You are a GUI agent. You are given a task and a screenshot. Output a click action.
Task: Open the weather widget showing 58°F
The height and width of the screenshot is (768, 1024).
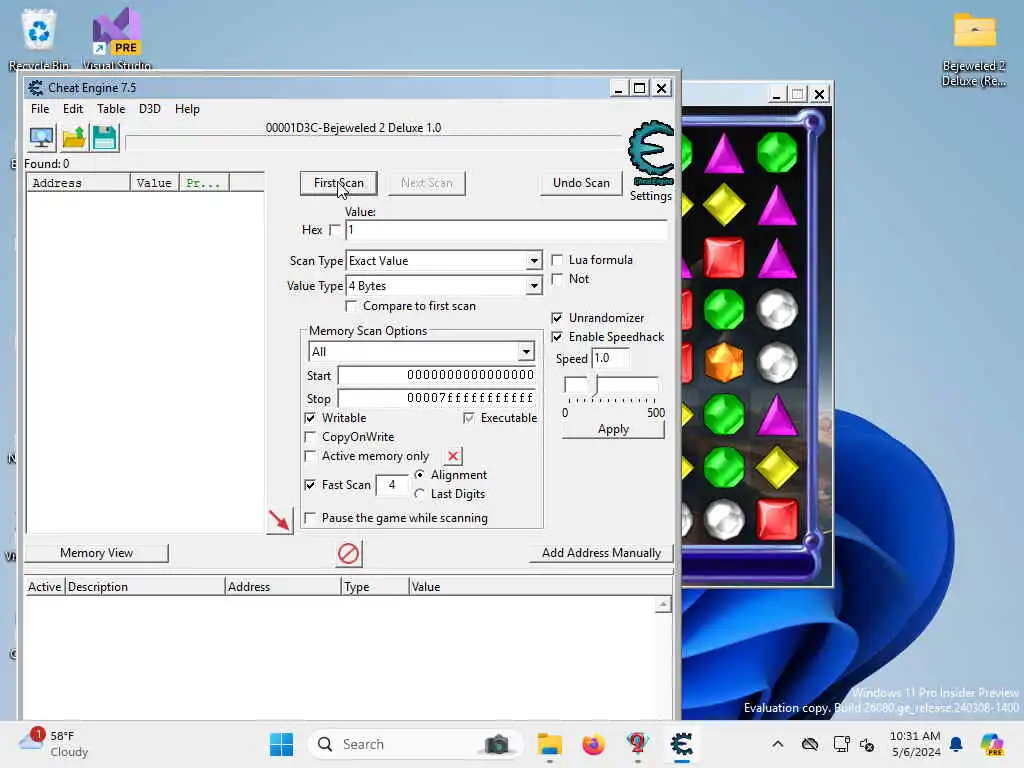pyautogui.click(x=54, y=744)
